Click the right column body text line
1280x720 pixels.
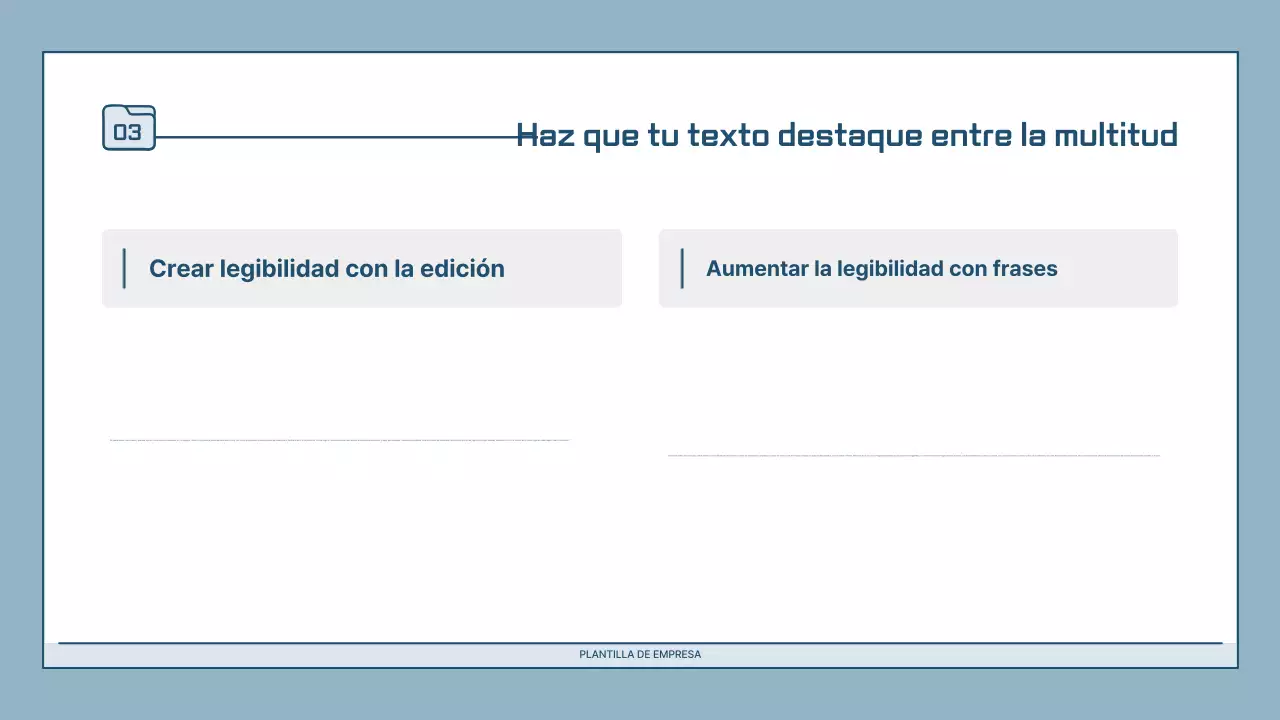(x=913, y=455)
